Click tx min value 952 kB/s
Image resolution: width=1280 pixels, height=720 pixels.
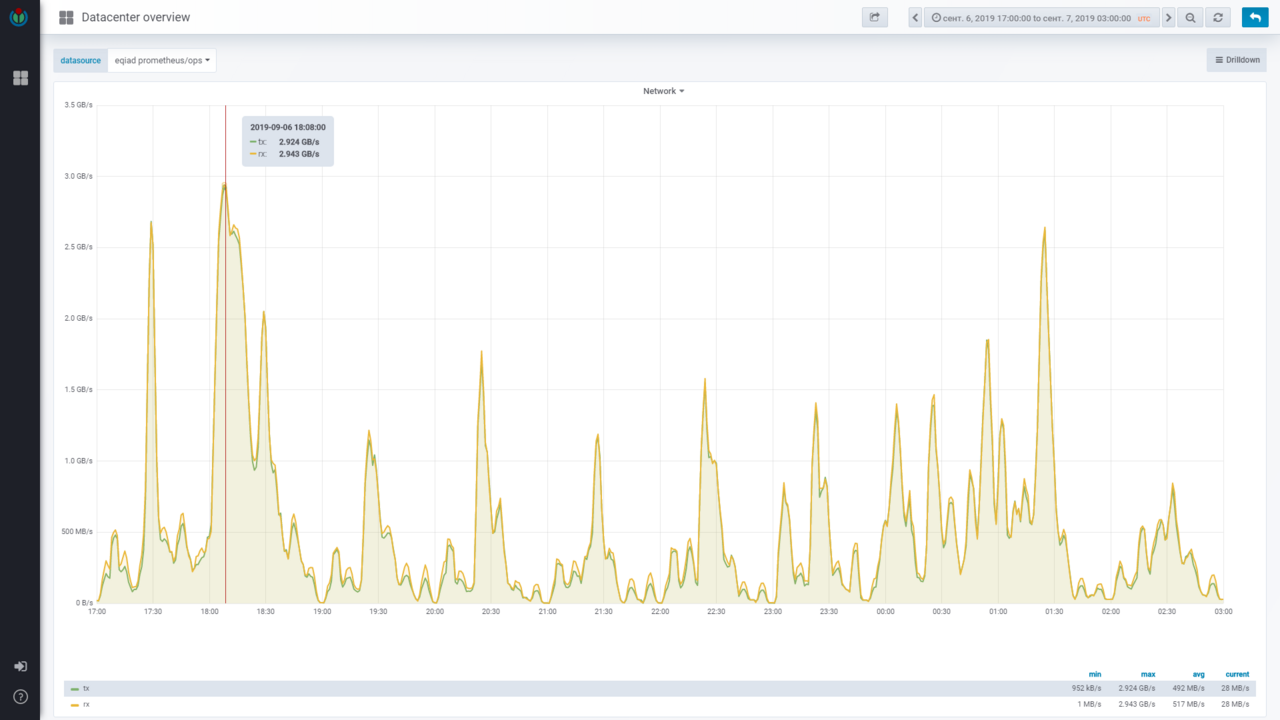1087,688
